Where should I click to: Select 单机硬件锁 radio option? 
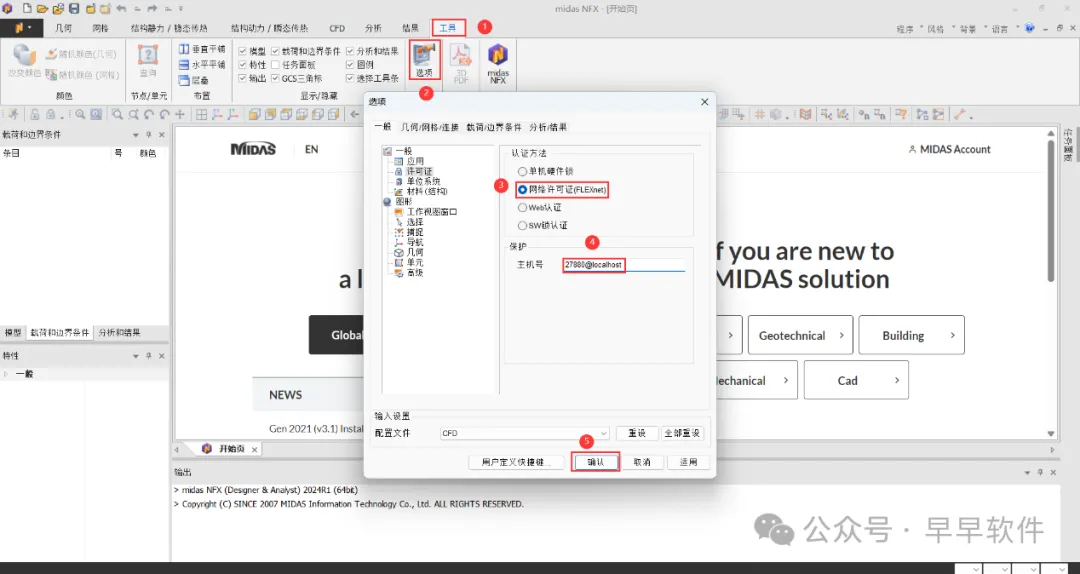pos(522,171)
